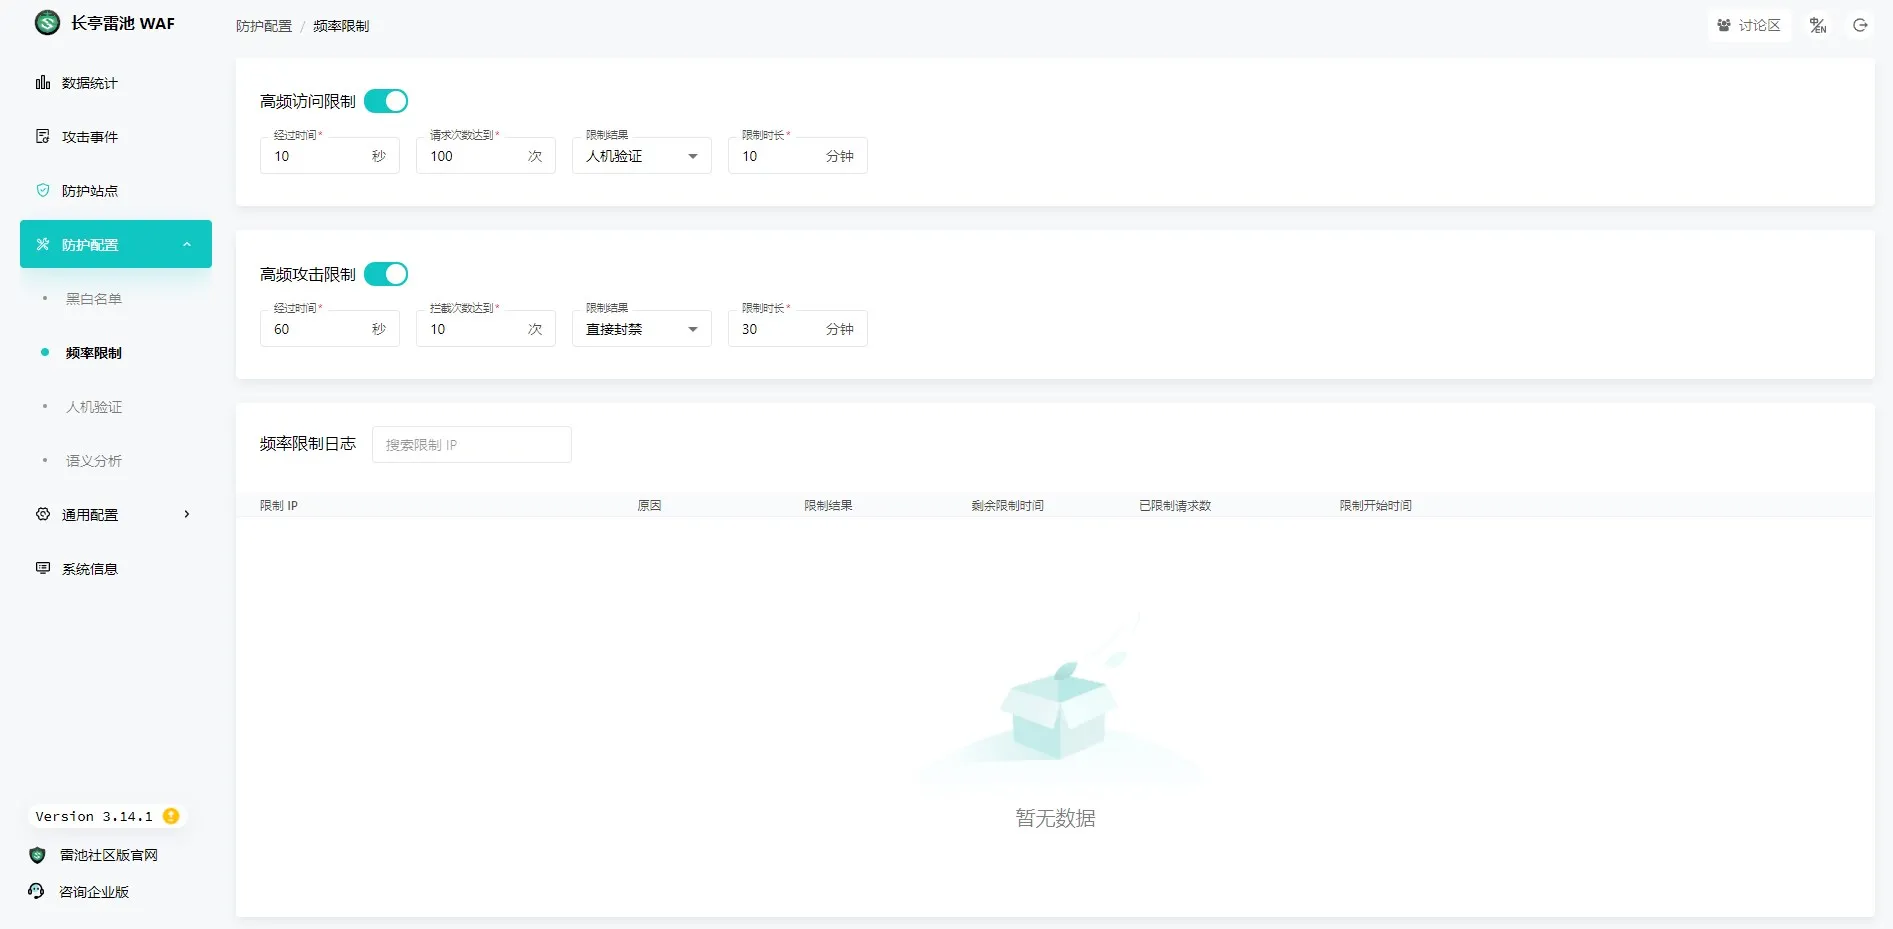Turn off the 高频攻击限制 switch
Image resolution: width=1893 pixels, height=929 pixels.
click(x=386, y=274)
